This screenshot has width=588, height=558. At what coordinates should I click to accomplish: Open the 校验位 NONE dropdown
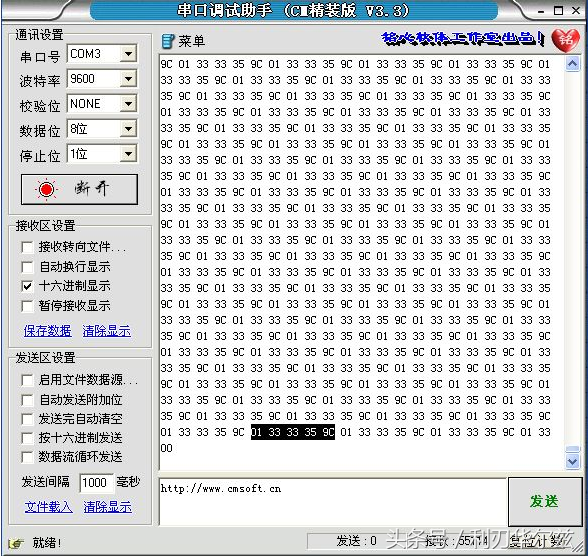[x=128, y=104]
